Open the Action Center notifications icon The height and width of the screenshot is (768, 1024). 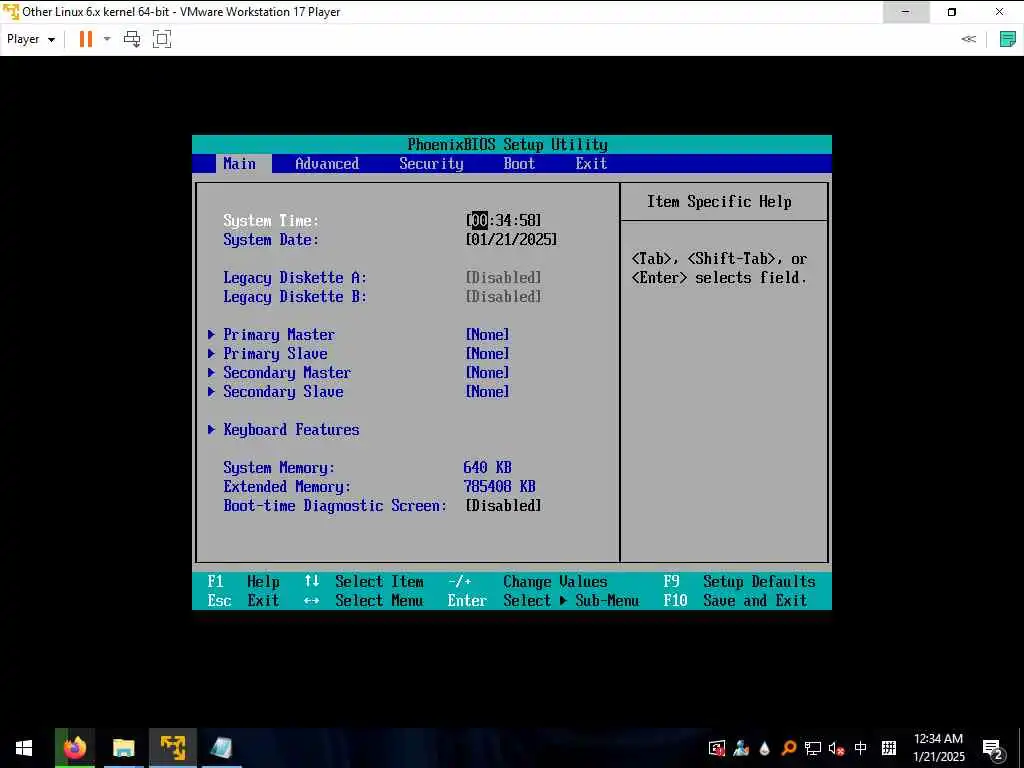pos(993,748)
